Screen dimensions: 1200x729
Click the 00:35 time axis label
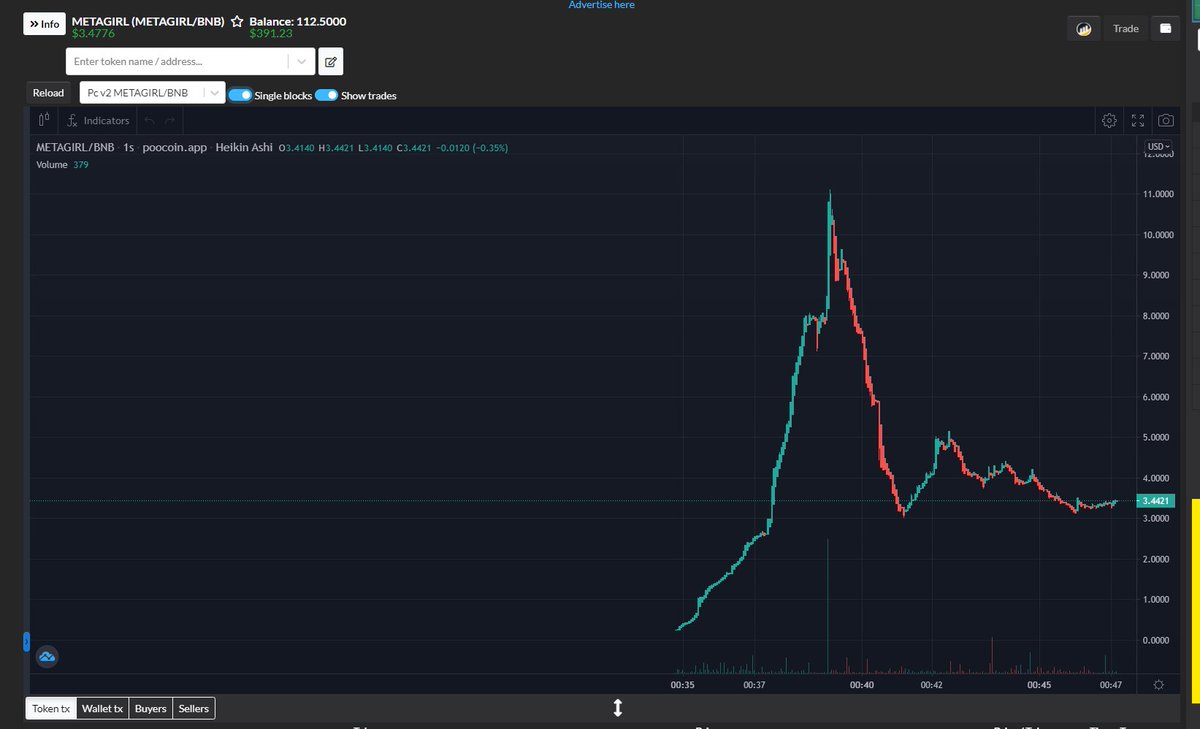[x=683, y=685]
